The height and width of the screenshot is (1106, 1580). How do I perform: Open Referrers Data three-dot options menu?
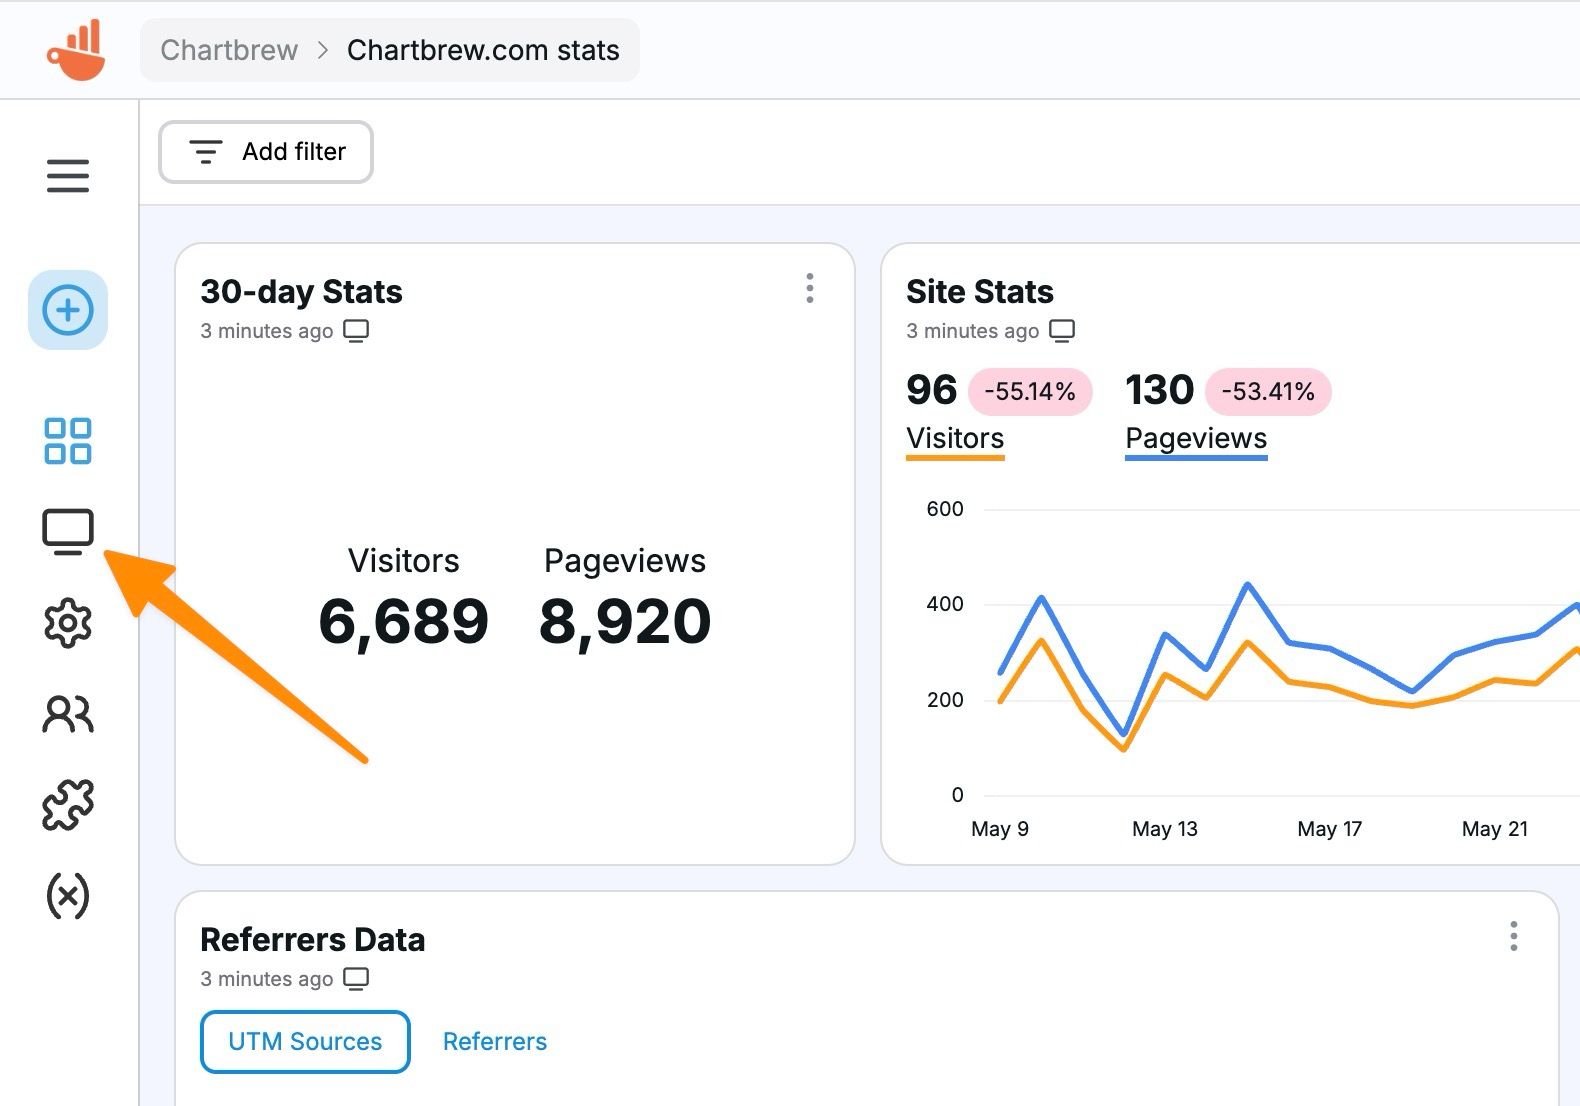1514,937
